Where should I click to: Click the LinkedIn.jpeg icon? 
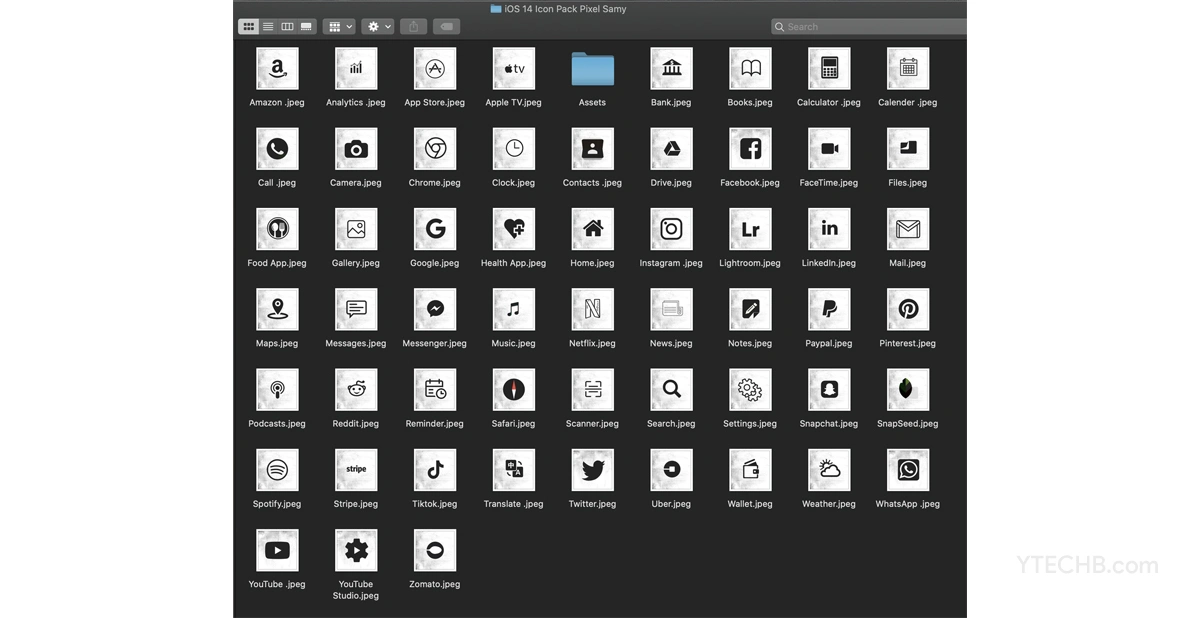coord(829,229)
